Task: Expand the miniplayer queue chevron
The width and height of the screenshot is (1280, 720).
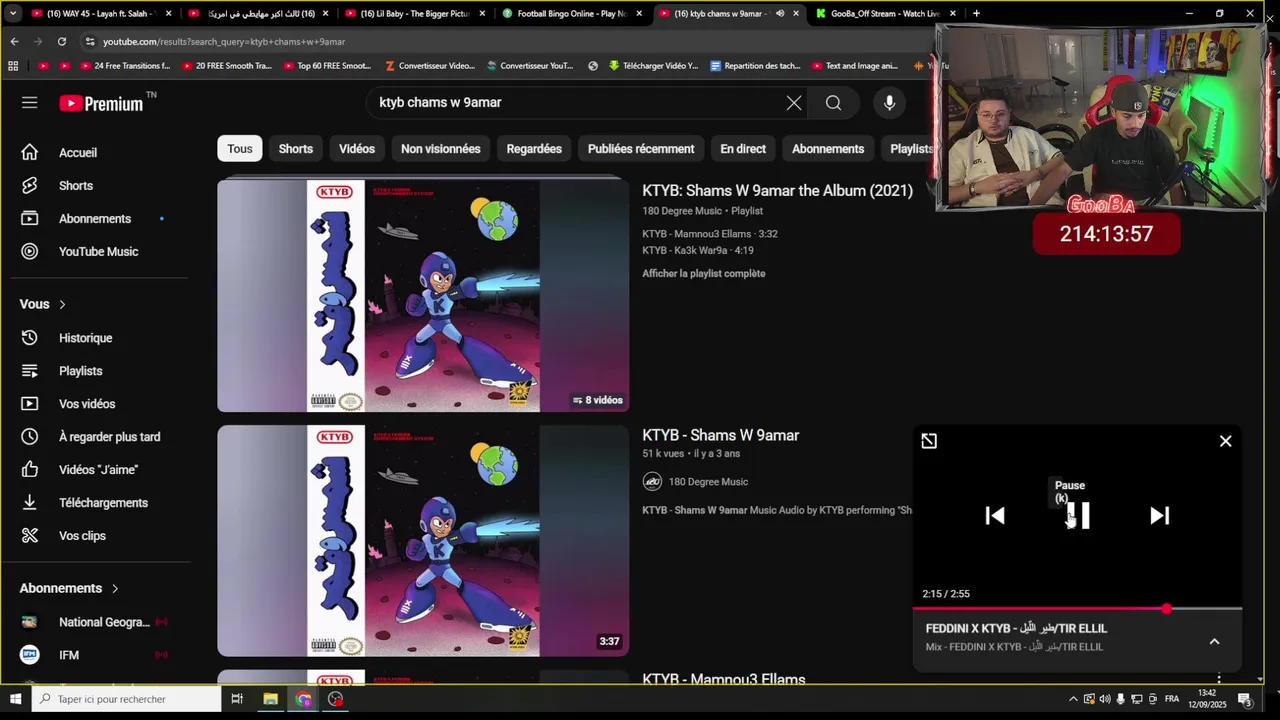Action: point(1214,642)
